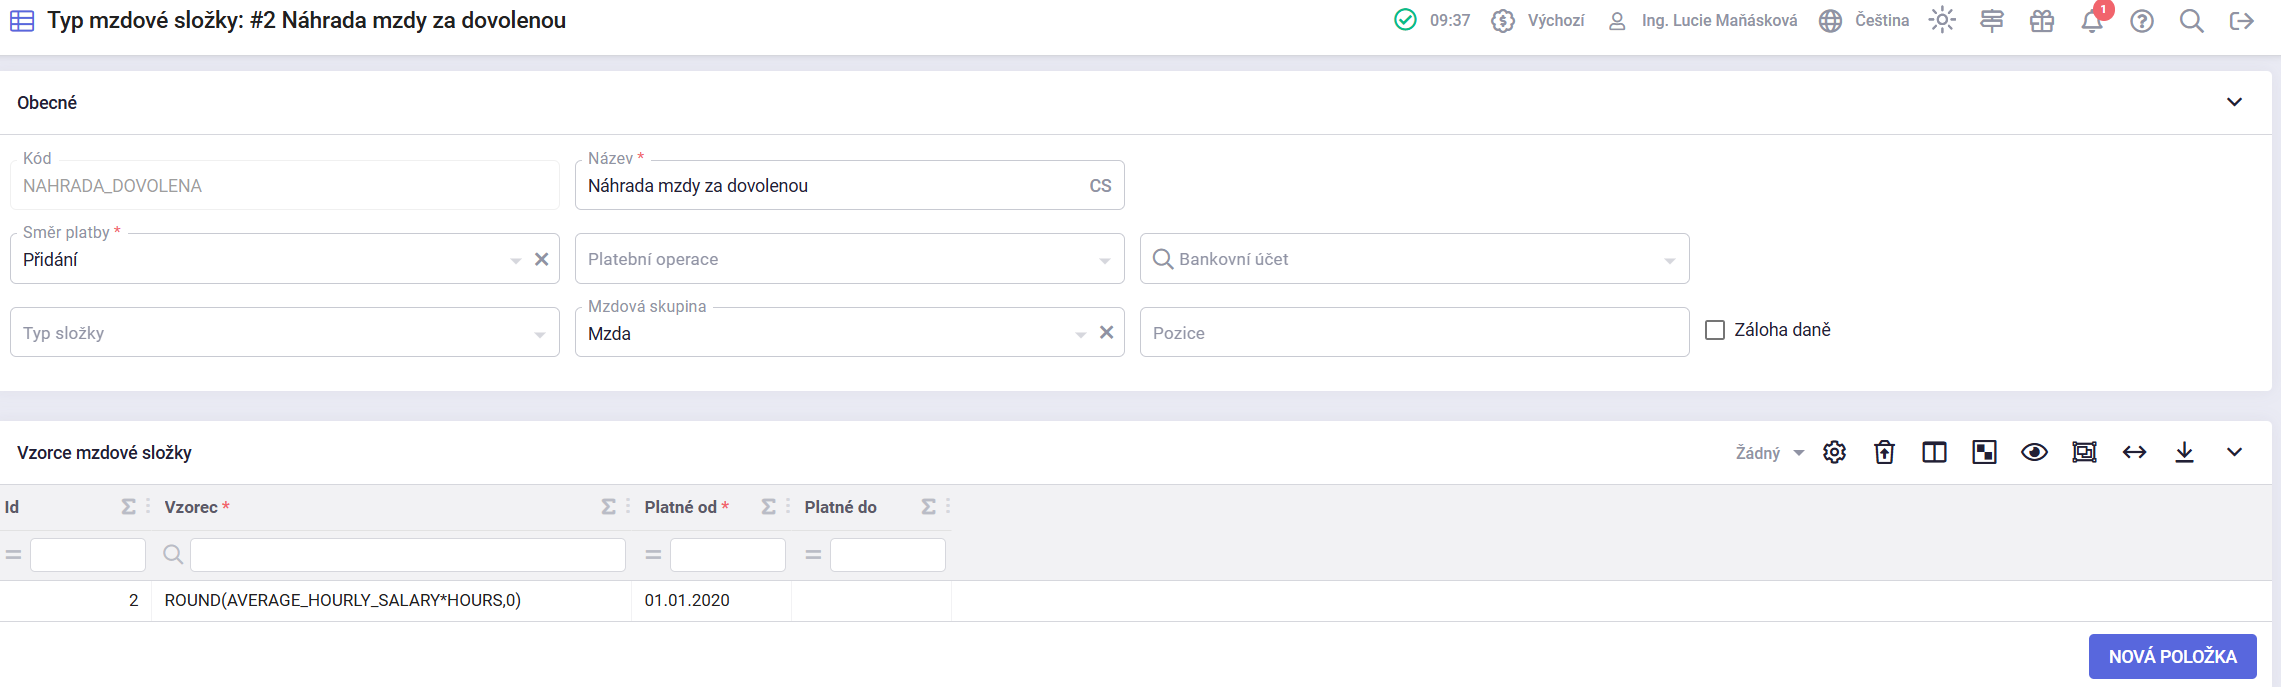Open the Žádný filter dropdown
2281x687 pixels.
1769,453
